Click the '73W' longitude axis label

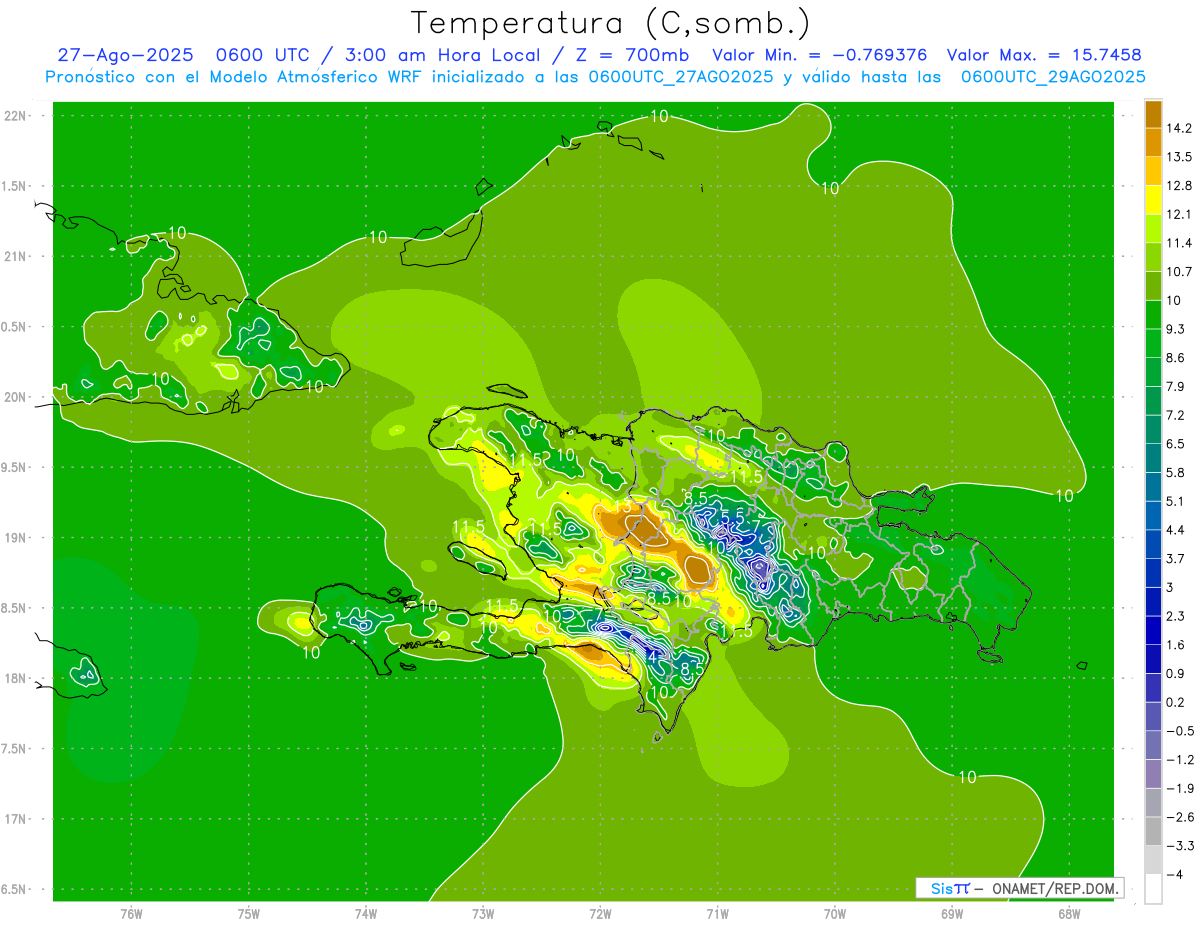coord(483,914)
